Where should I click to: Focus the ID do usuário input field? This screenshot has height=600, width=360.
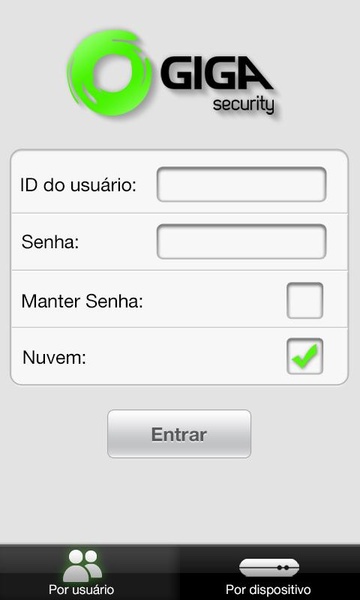pos(241,184)
